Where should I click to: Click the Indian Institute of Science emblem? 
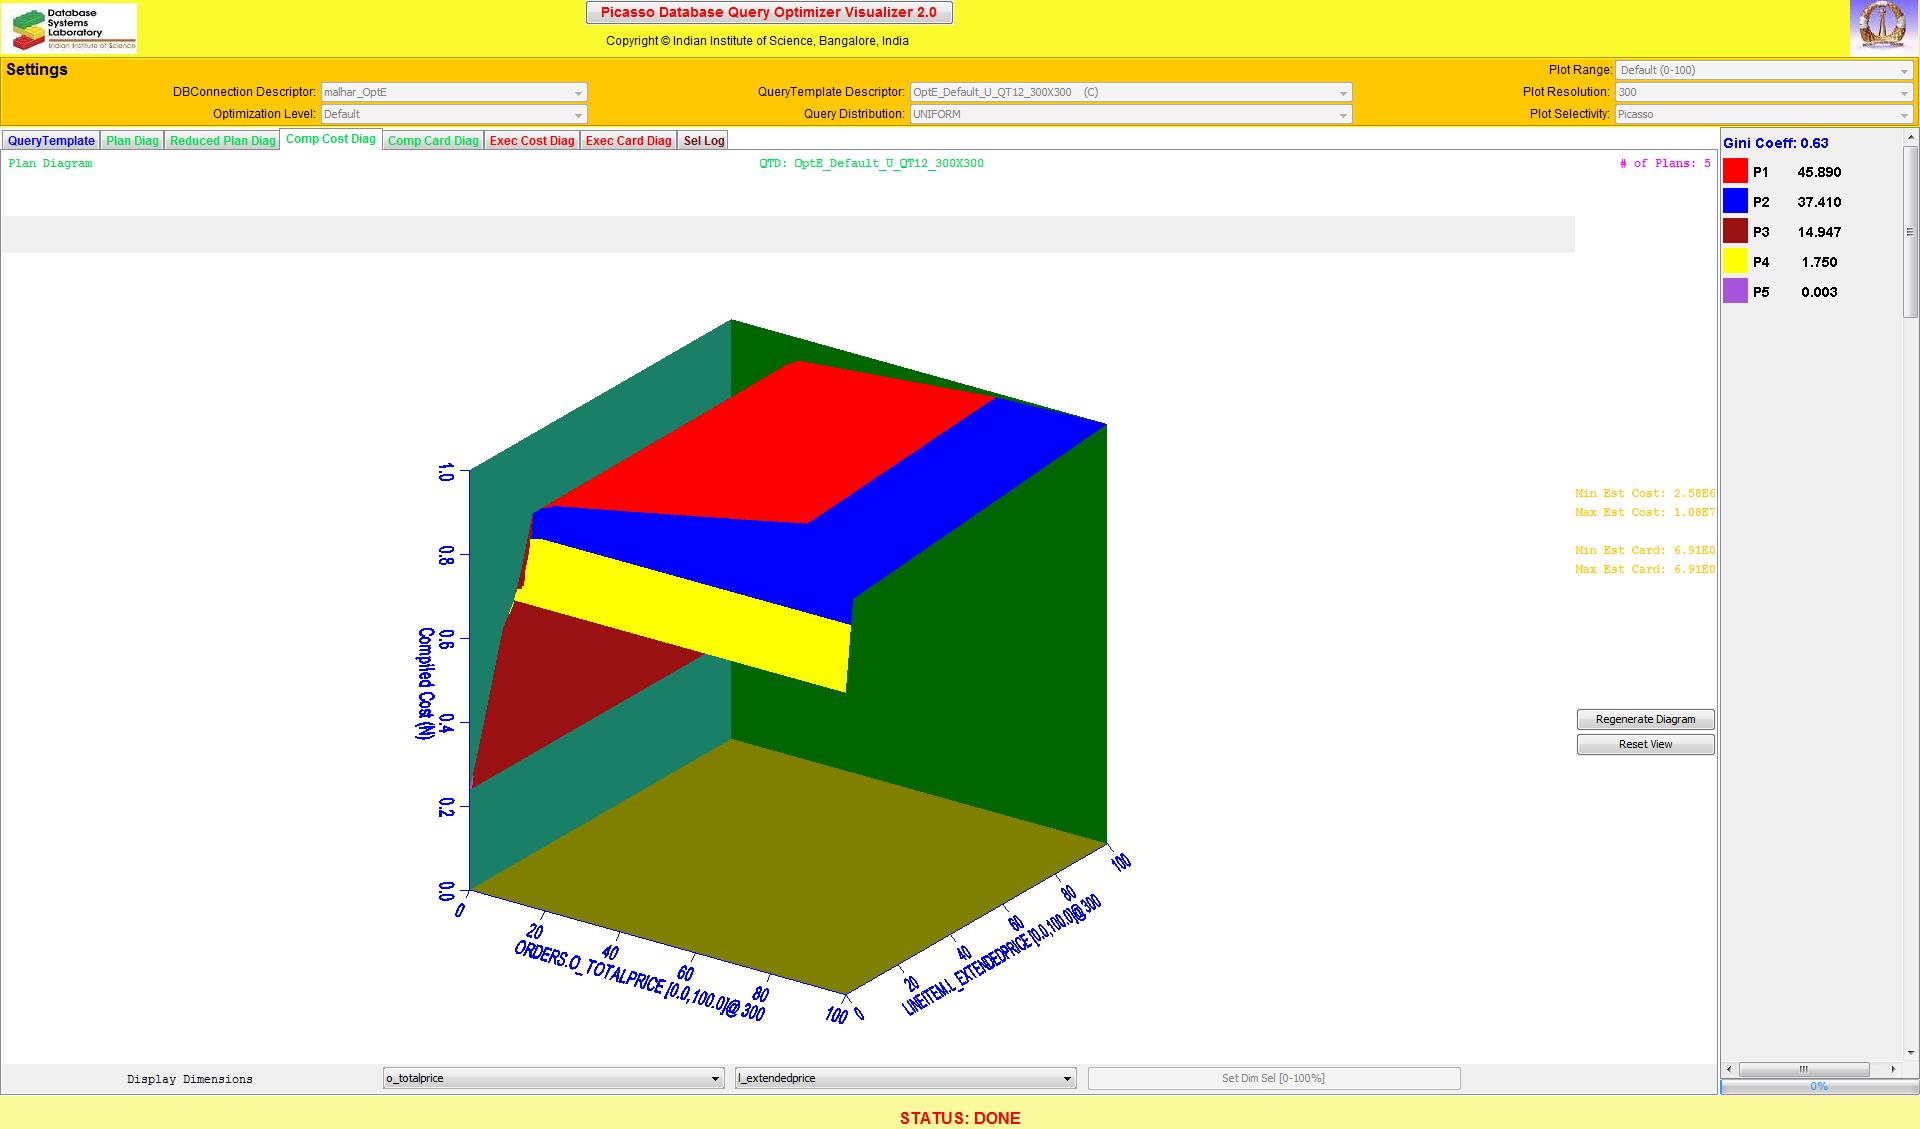pyautogui.click(x=1883, y=27)
